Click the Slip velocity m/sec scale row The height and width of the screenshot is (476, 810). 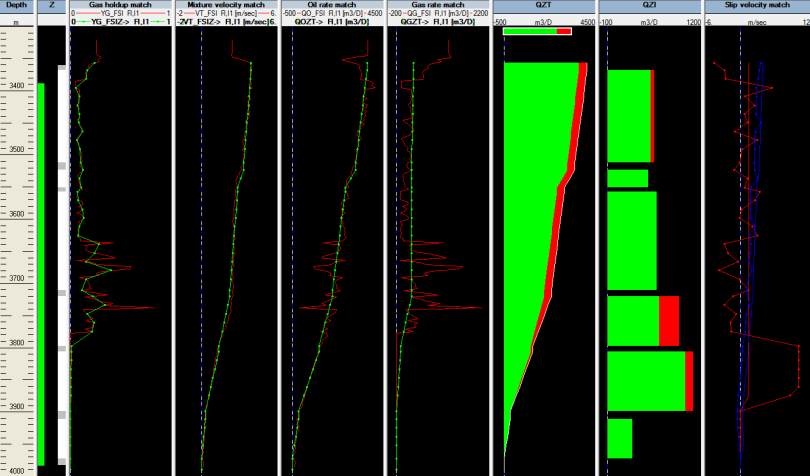757,21
